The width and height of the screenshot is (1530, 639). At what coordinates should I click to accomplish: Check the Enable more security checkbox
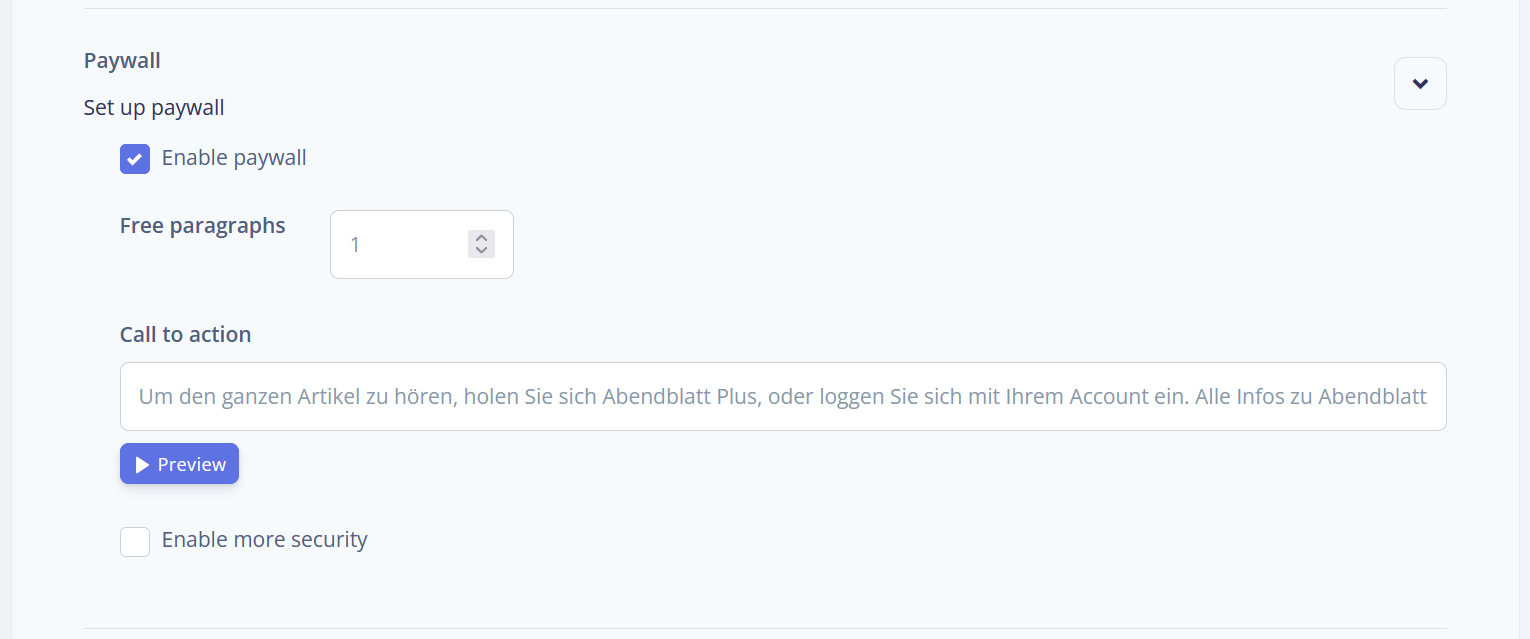coord(135,542)
